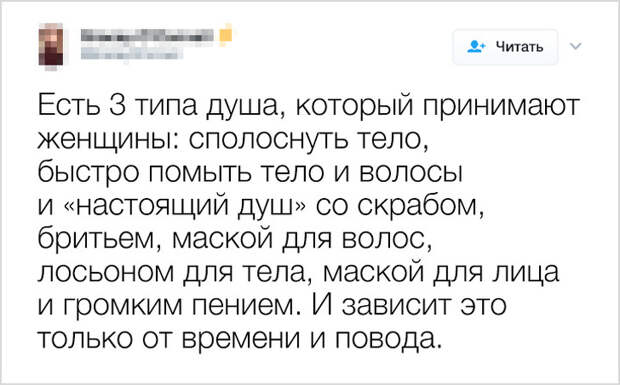
Task: Click the last line ending with "повода."
Action: 239,340
